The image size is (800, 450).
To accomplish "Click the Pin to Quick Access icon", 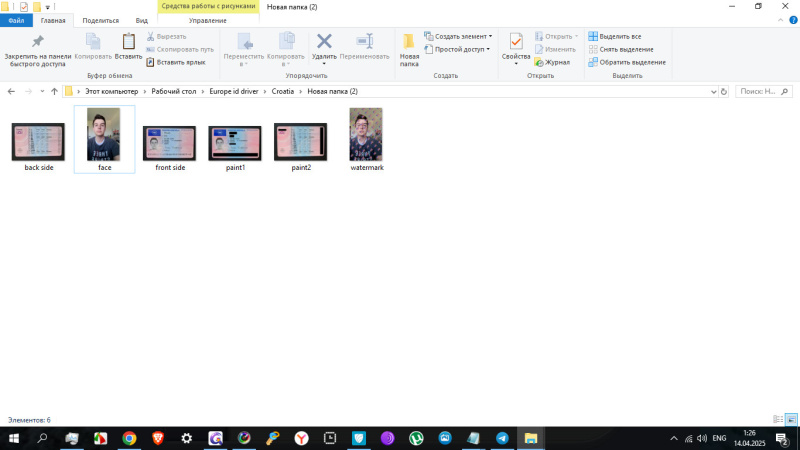I will coord(37,43).
